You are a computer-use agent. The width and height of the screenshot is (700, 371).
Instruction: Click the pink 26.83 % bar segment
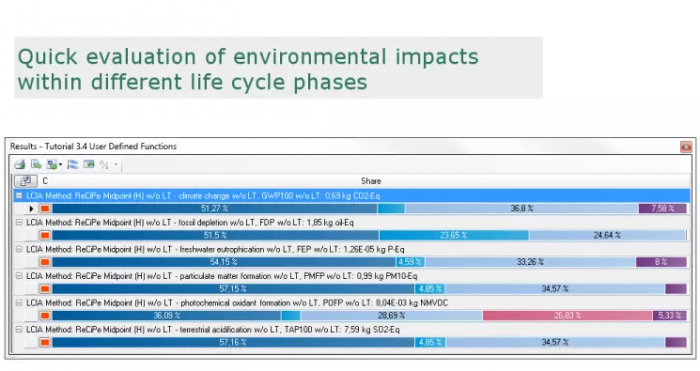pyautogui.click(x=567, y=316)
